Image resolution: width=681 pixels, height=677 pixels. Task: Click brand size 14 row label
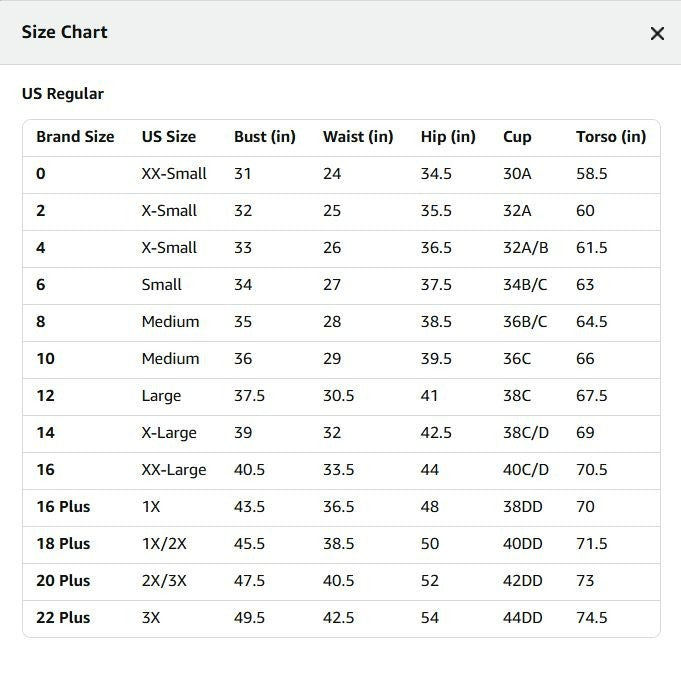(x=46, y=433)
